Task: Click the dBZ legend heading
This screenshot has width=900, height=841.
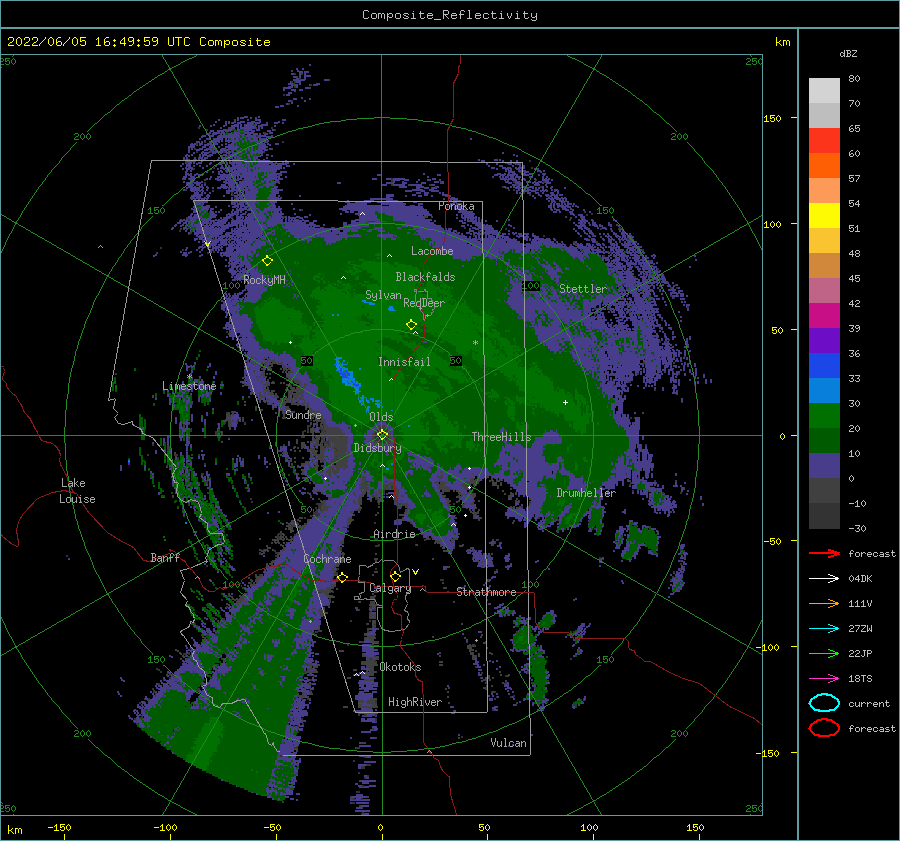Action: point(848,53)
